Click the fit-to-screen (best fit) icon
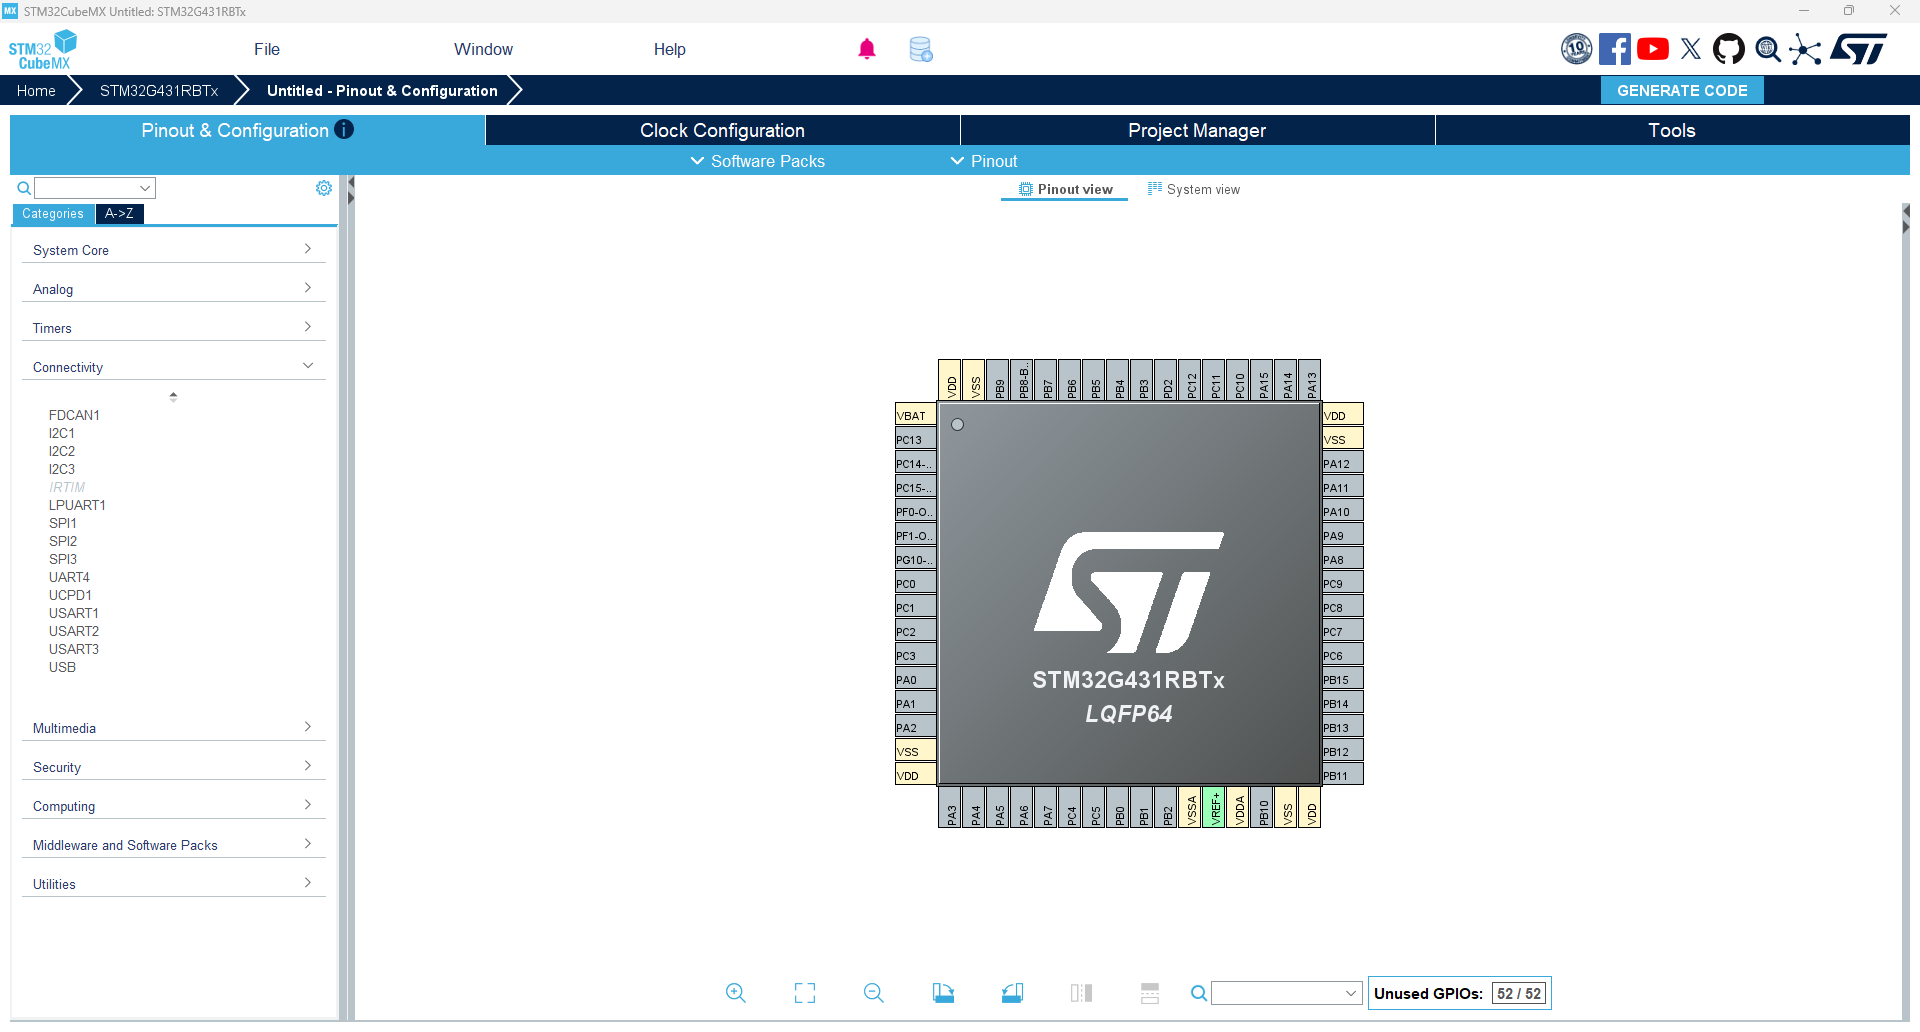Image resolution: width=1920 pixels, height=1032 pixels. 805,993
